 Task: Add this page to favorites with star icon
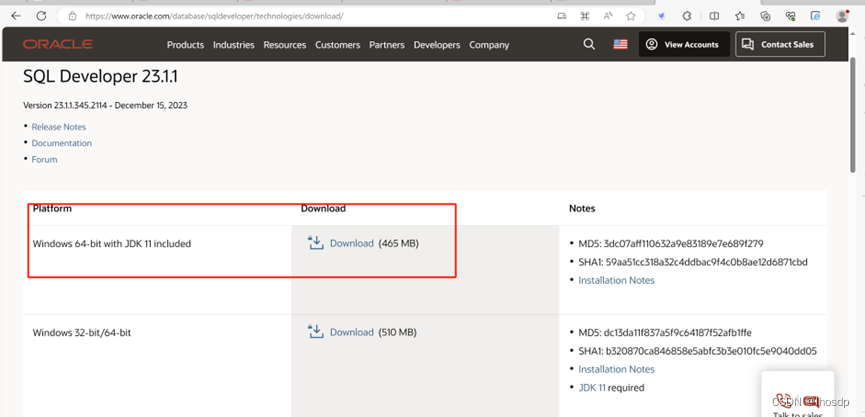pyautogui.click(x=631, y=16)
